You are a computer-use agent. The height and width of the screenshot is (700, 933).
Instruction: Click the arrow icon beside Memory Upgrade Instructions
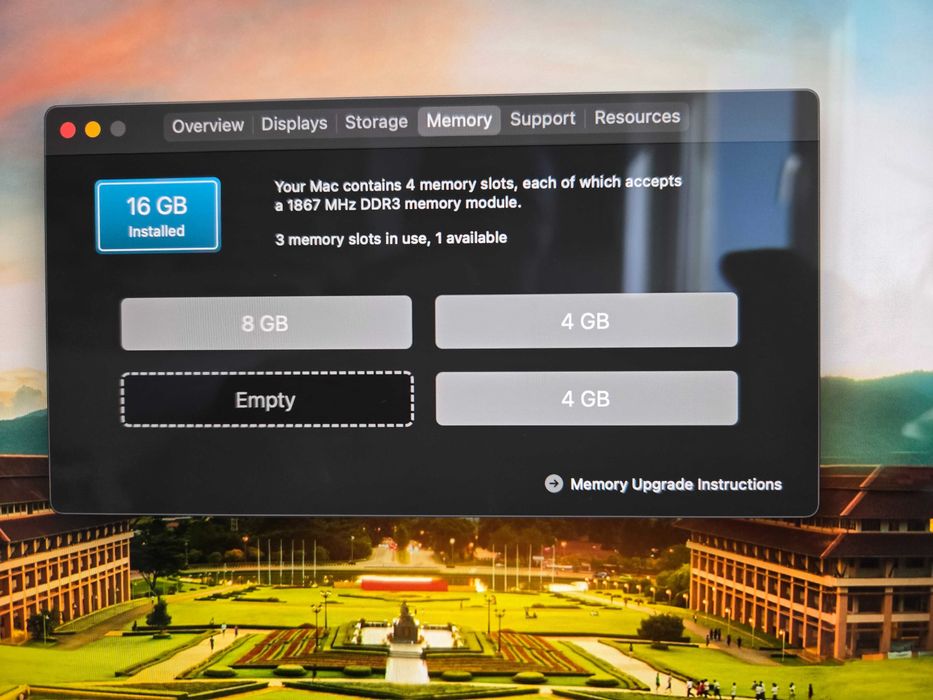pyautogui.click(x=553, y=483)
